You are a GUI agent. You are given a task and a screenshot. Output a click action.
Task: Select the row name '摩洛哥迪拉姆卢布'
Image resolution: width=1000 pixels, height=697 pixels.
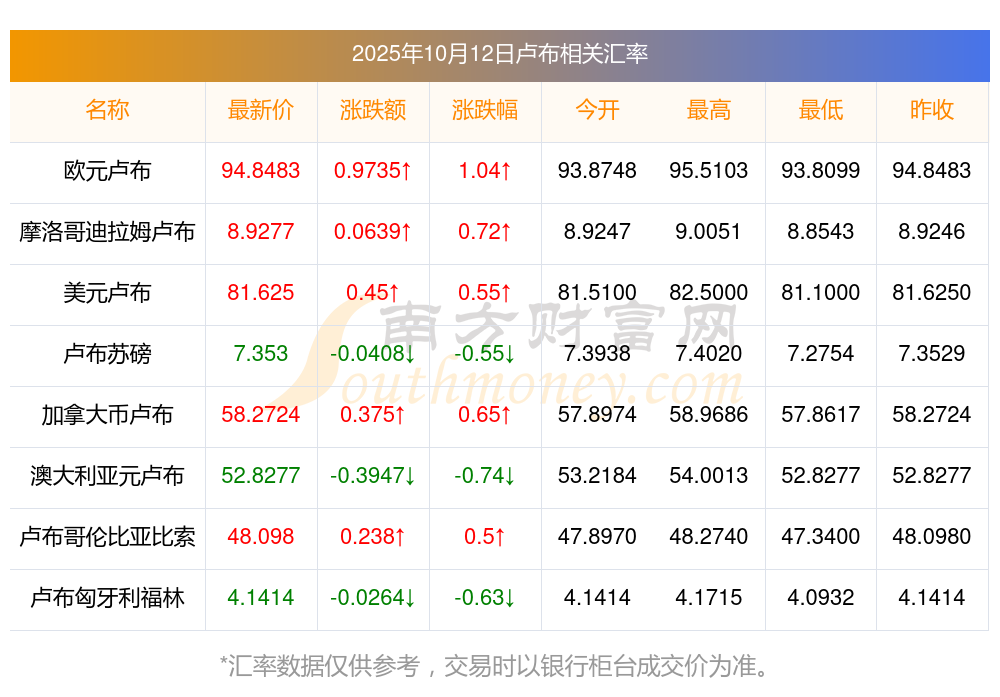107,231
